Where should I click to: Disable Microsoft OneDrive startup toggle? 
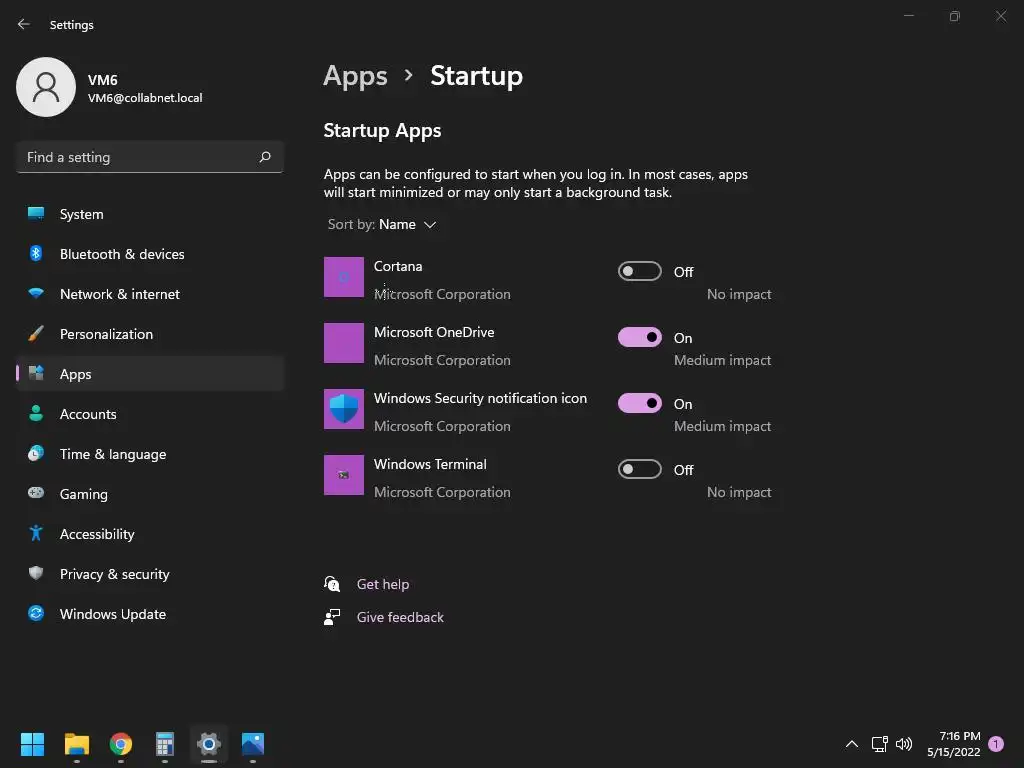(639, 337)
